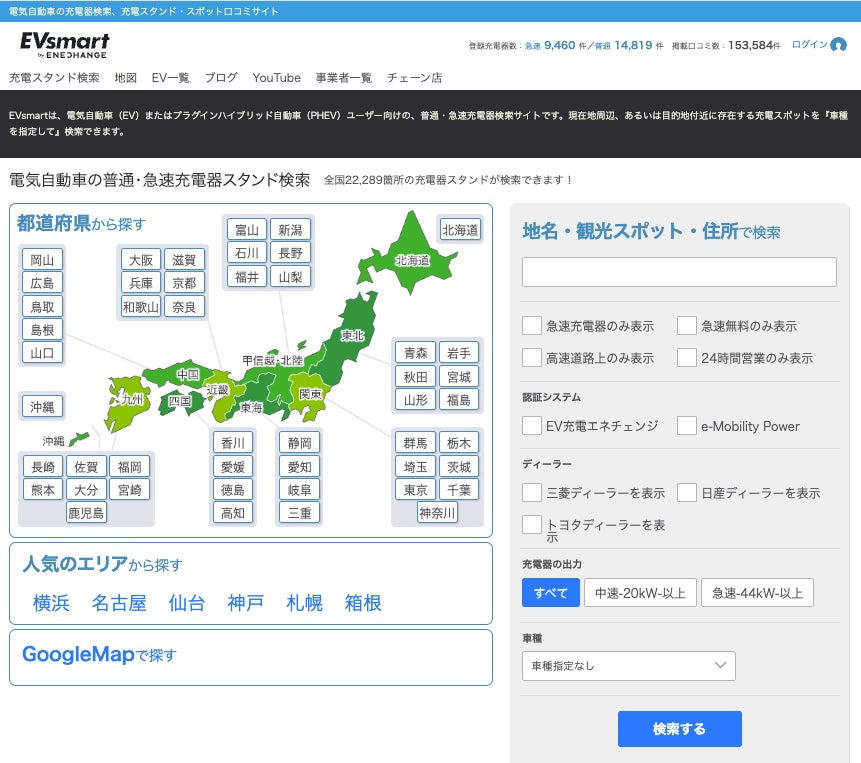This screenshot has height=763, width=861.
Task: Open the 車種指定なし vehicle dropdown
Action: 628,666
